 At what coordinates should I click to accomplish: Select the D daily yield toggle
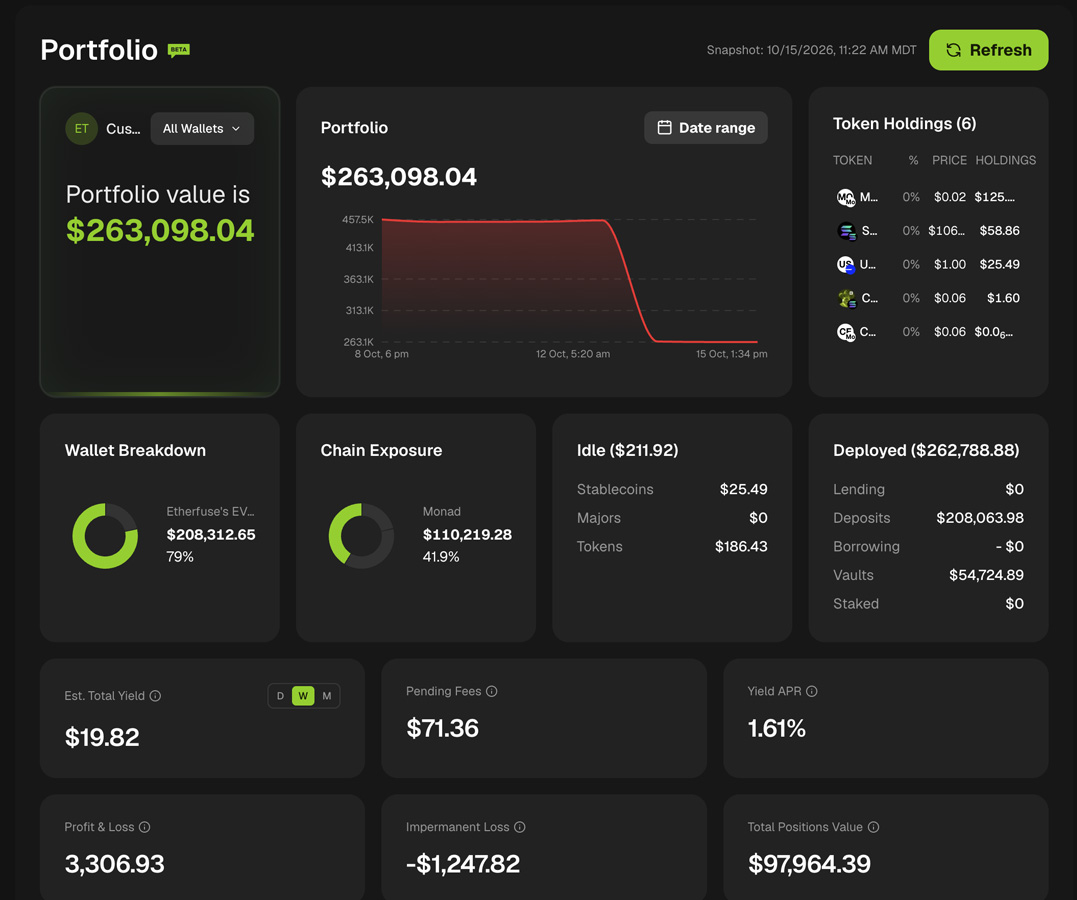click(280, 696)
